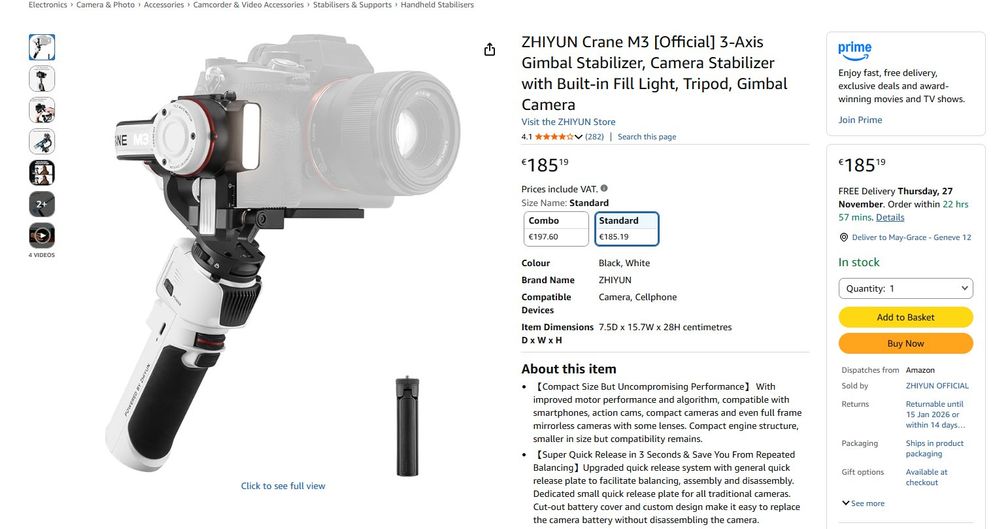The width and height of the screenshot is (1000, 529).
Task: Click Buy Now button
Action: click(x=906, y=343)
